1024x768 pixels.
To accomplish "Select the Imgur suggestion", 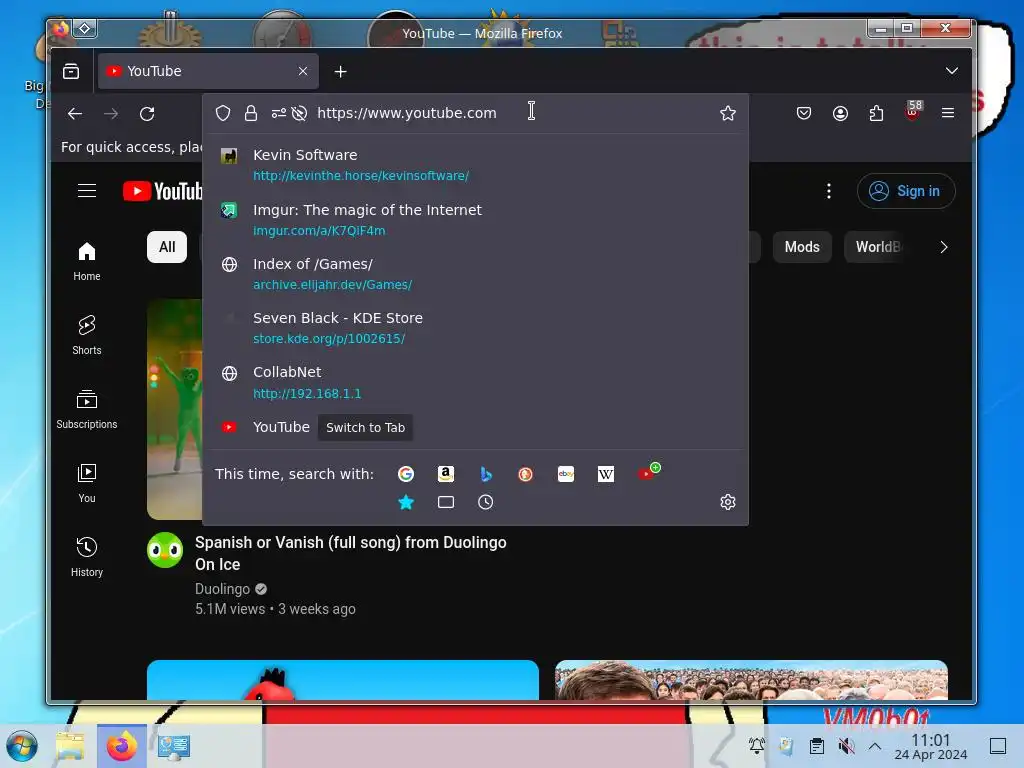I will tap(475, 219).
